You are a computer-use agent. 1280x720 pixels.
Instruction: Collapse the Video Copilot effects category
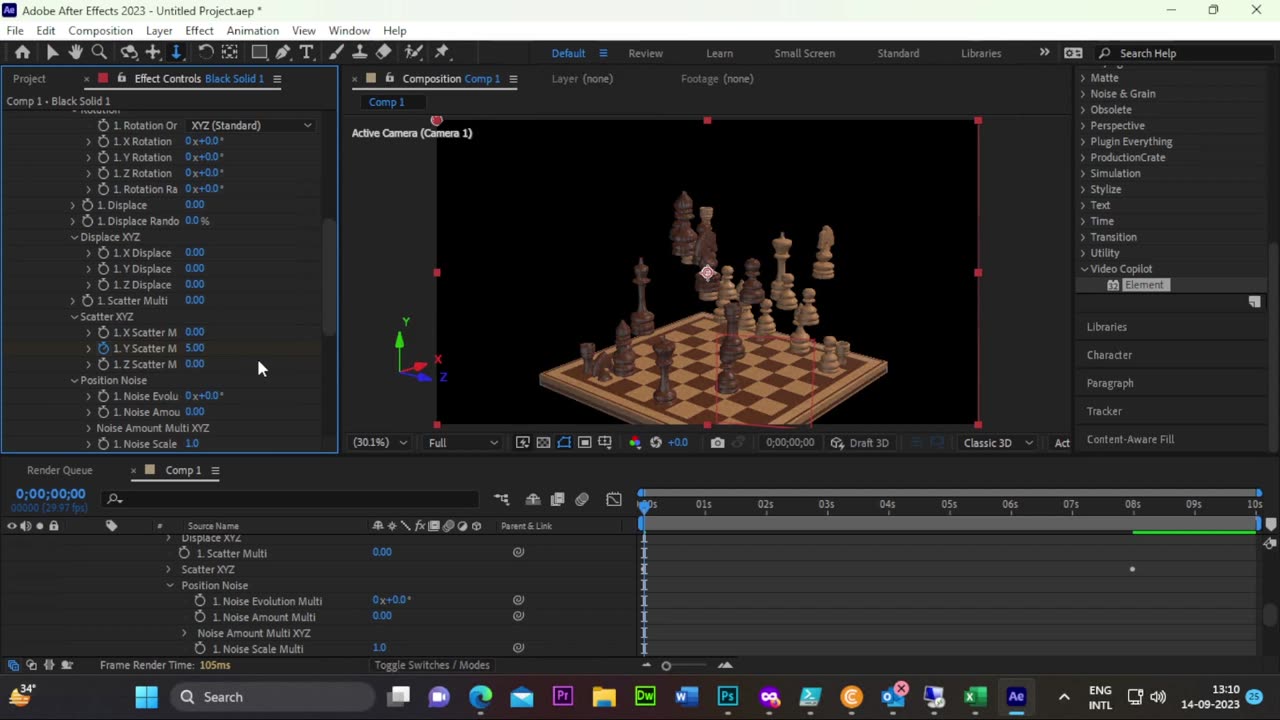(x=1083, y=269)
